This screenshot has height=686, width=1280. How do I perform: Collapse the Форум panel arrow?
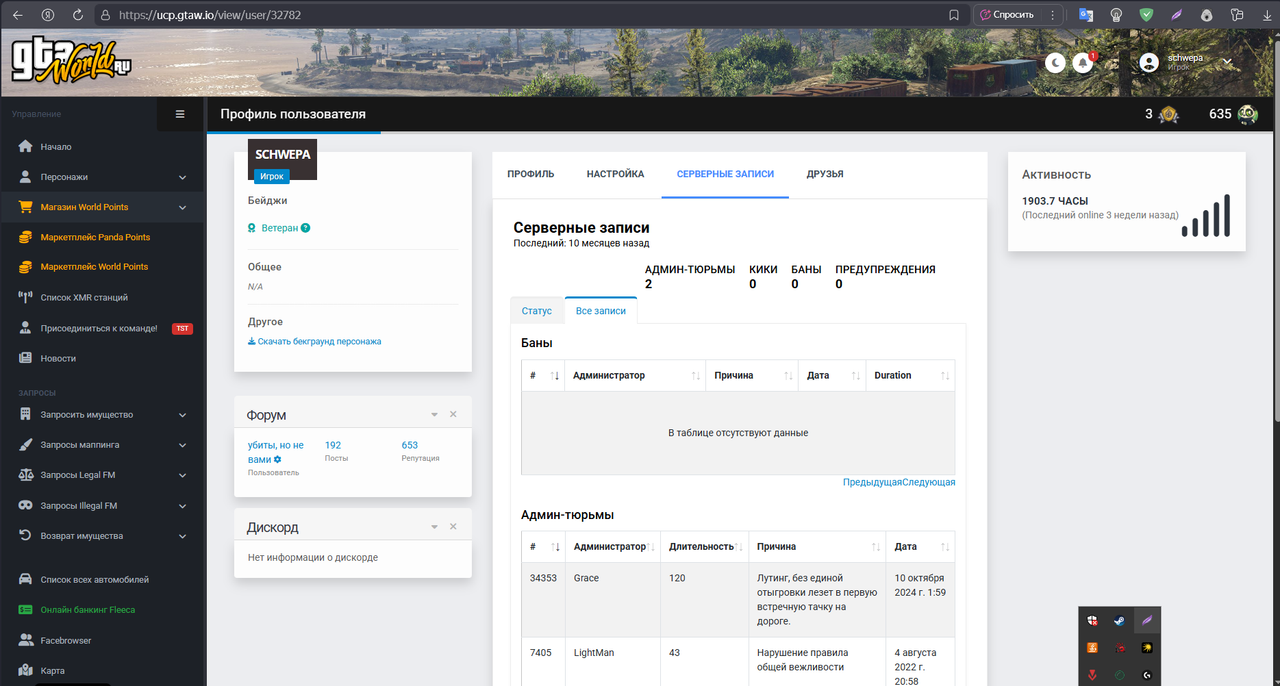click(x=434, y=414)
